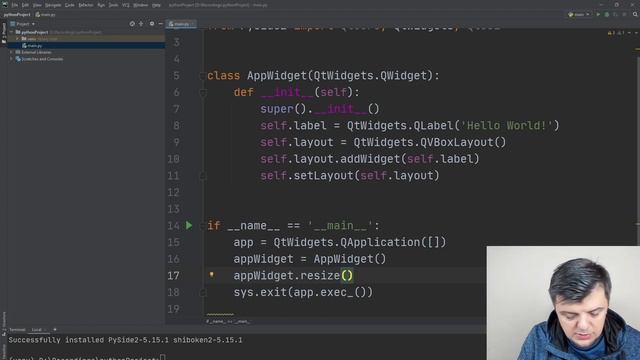Open the View menu
Screen dimensions: 640x360
tap(37, 5)
